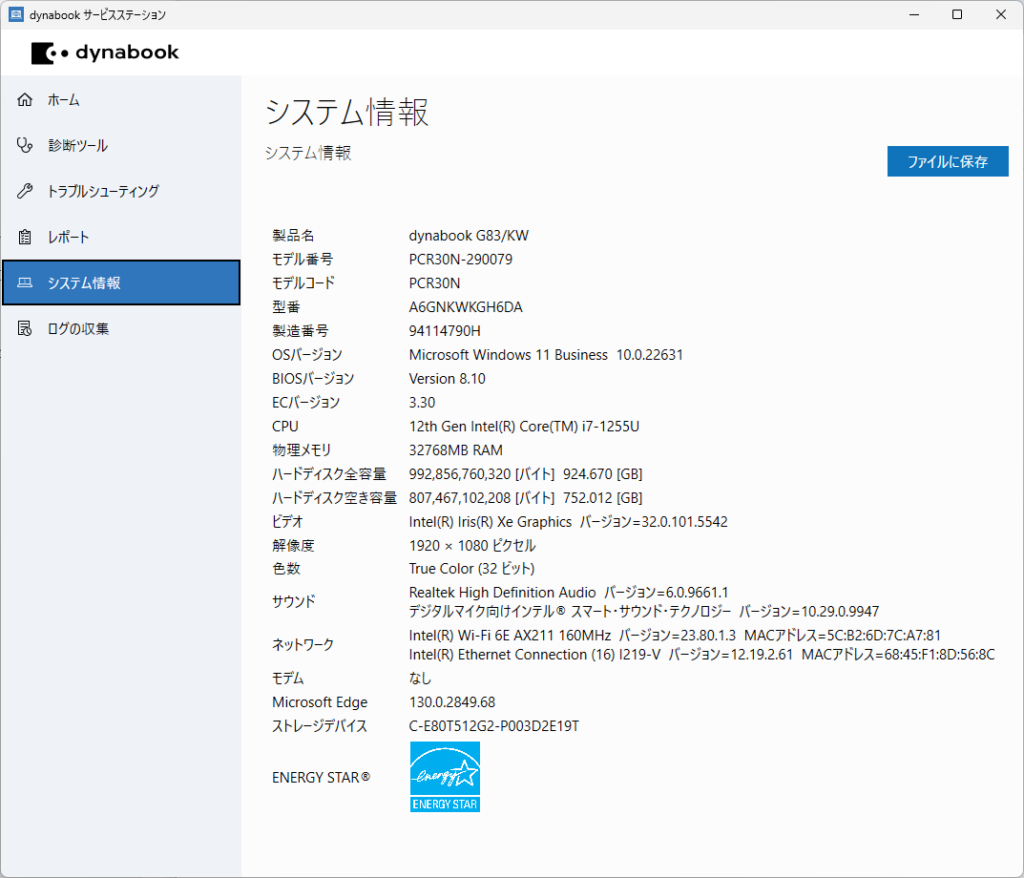Click the 製造番号 label
The width and height of the screenshot is (1024, 878).
(300, 331)
